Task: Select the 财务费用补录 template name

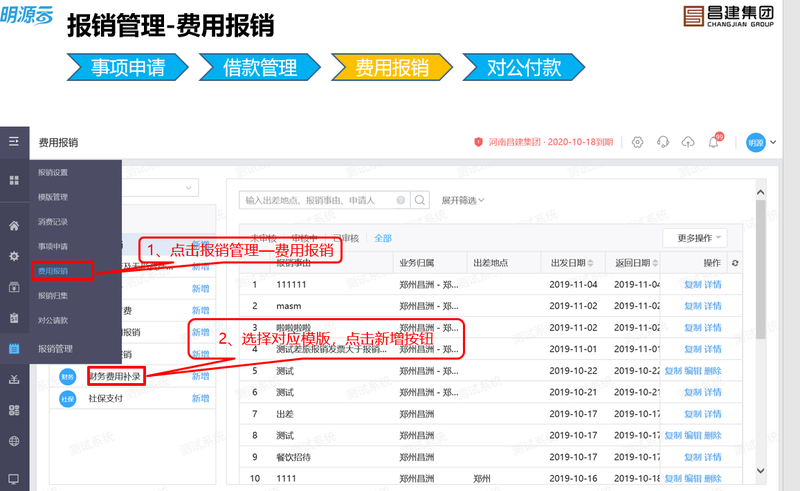Action: pos(115,377)
